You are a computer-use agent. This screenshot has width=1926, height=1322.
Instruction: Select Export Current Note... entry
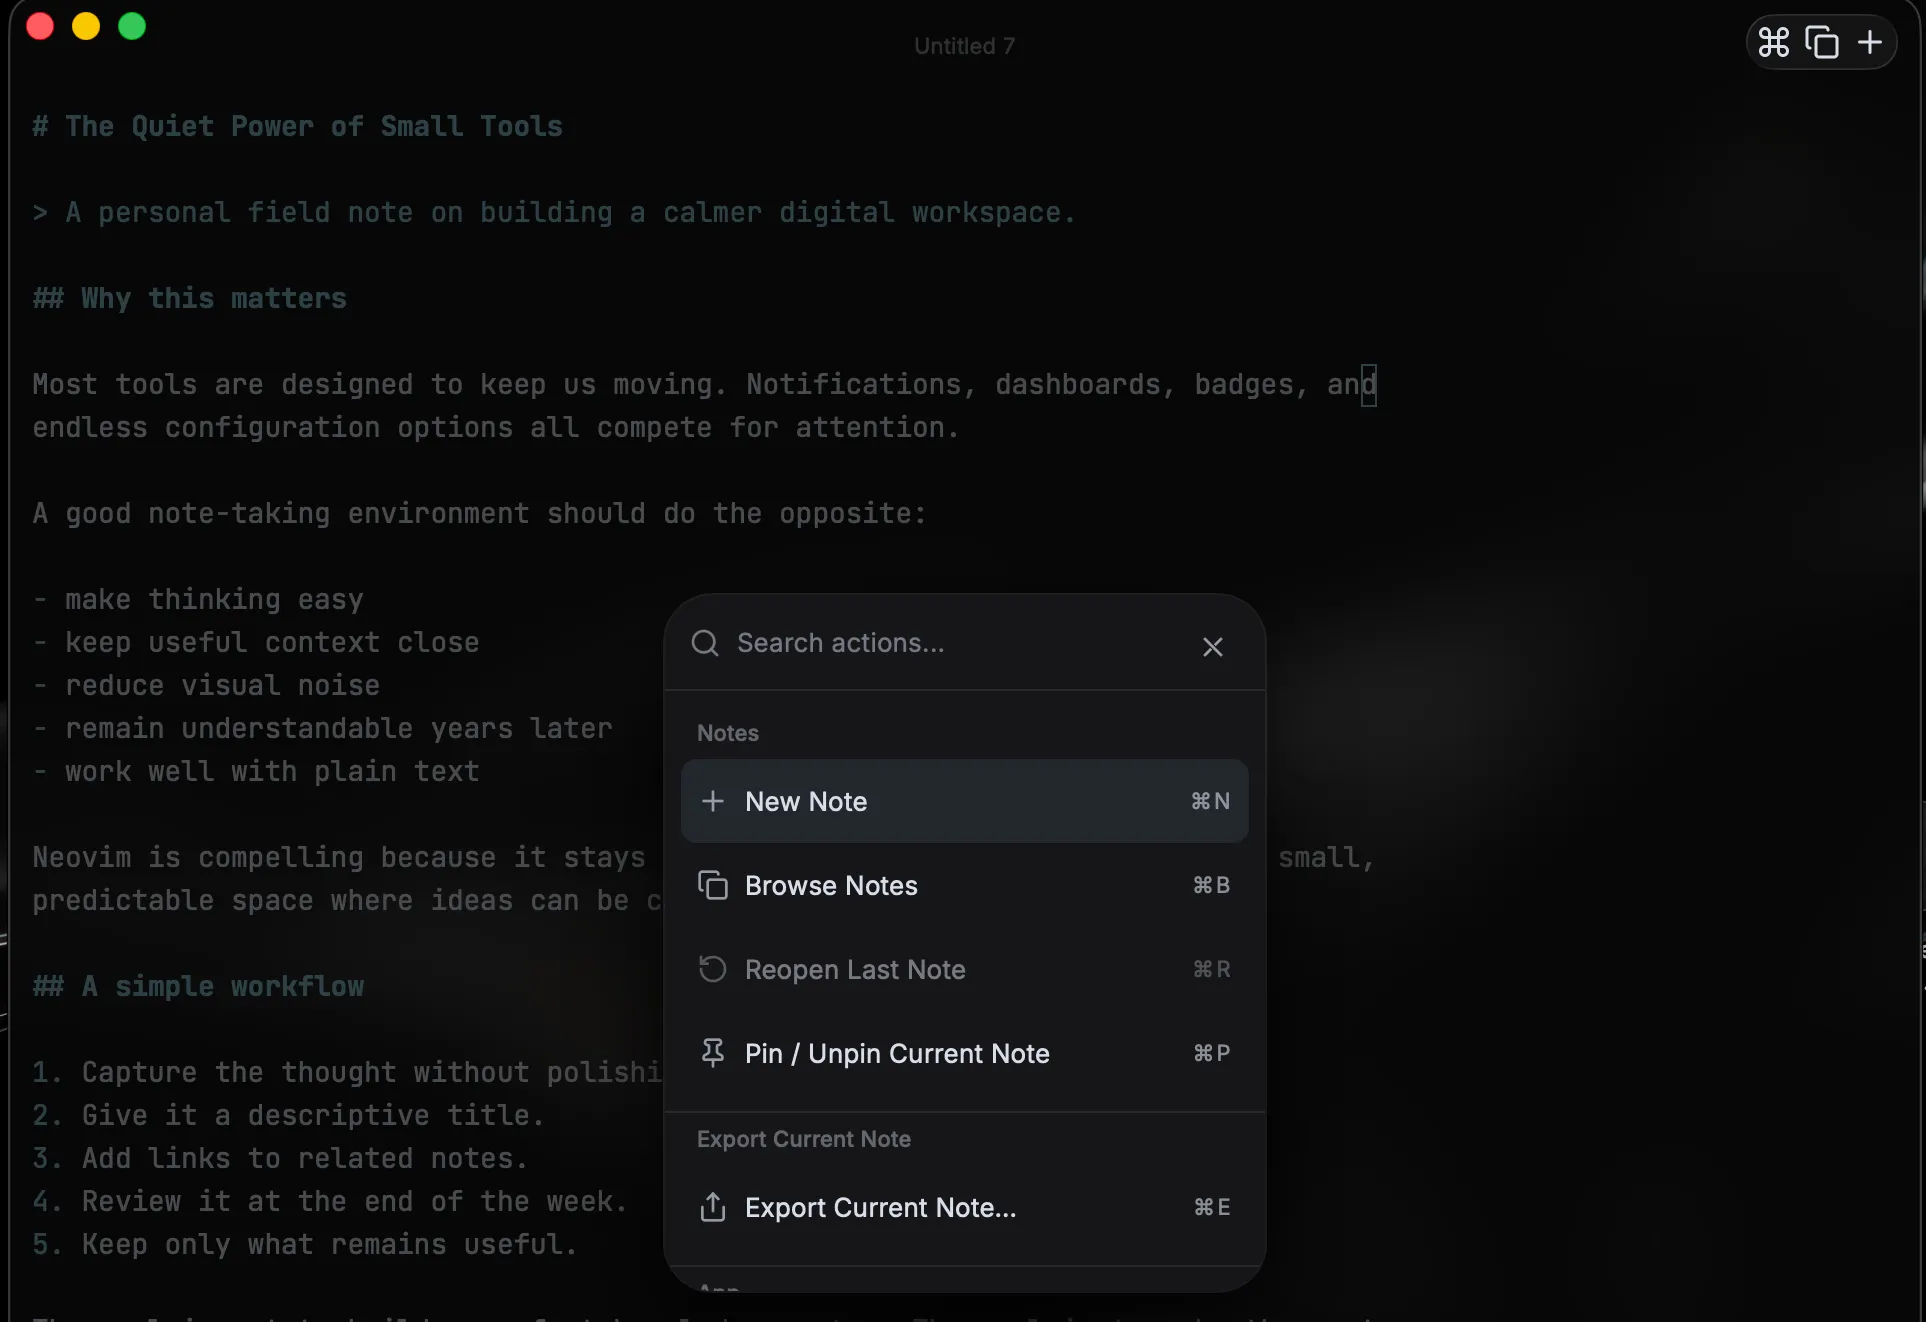[x=964, y=1207]
